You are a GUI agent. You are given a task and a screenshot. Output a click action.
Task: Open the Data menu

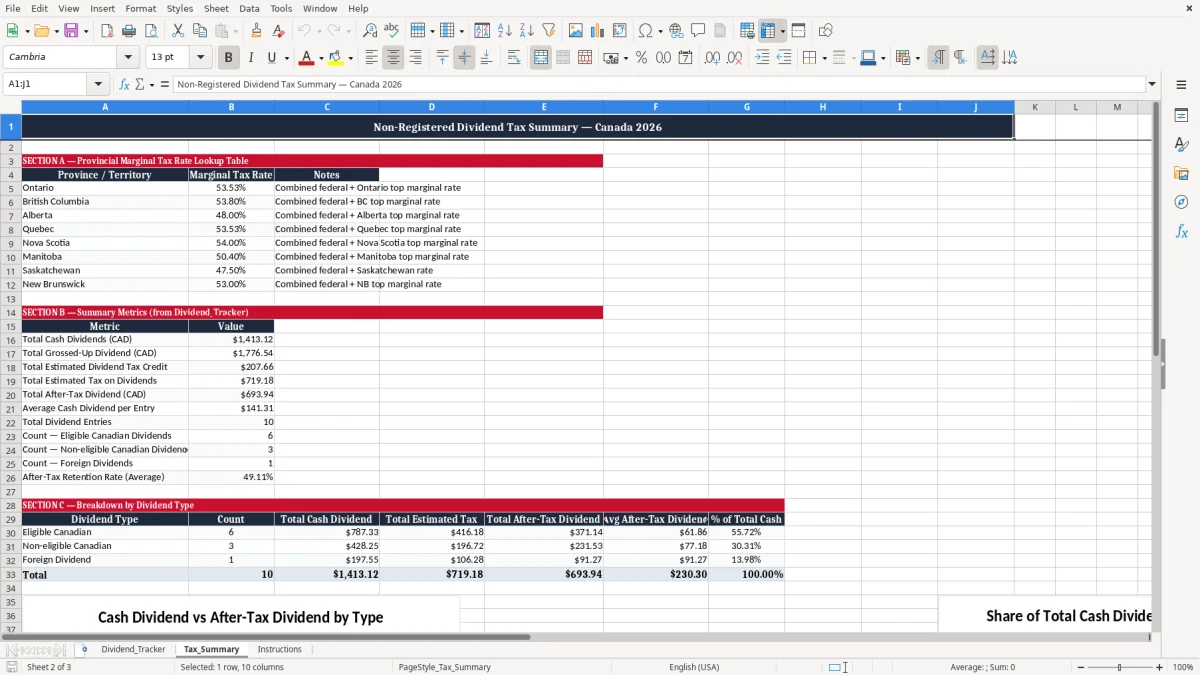click(249, 8)
